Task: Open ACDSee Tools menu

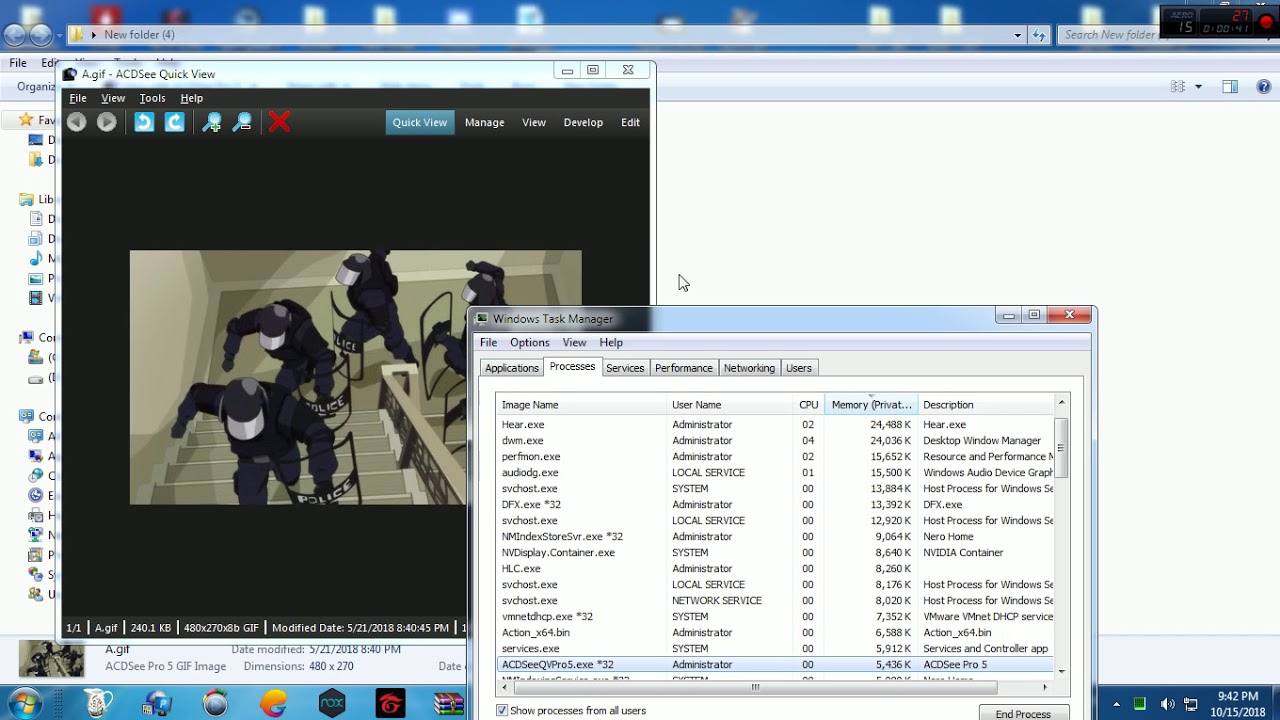Action: pyautogui.click(x=153, y=98)
